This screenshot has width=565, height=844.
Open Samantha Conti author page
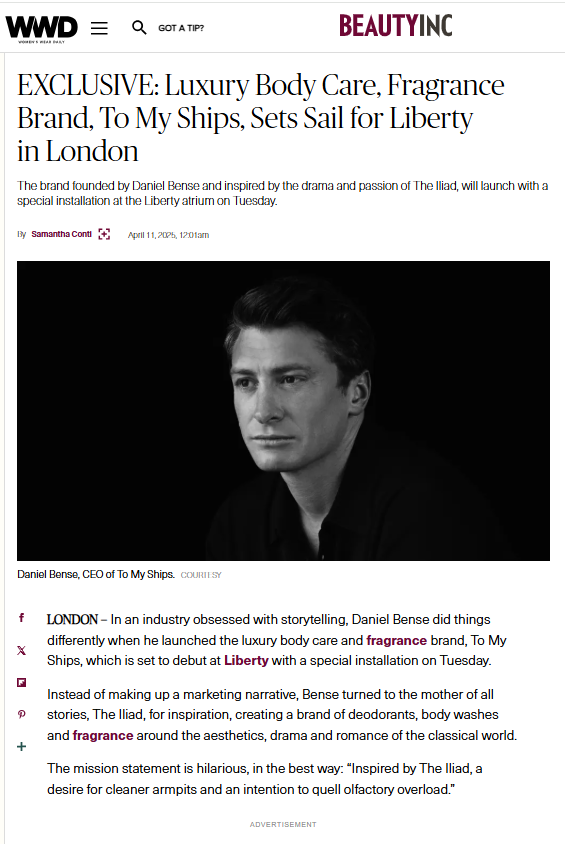[61, 234]
